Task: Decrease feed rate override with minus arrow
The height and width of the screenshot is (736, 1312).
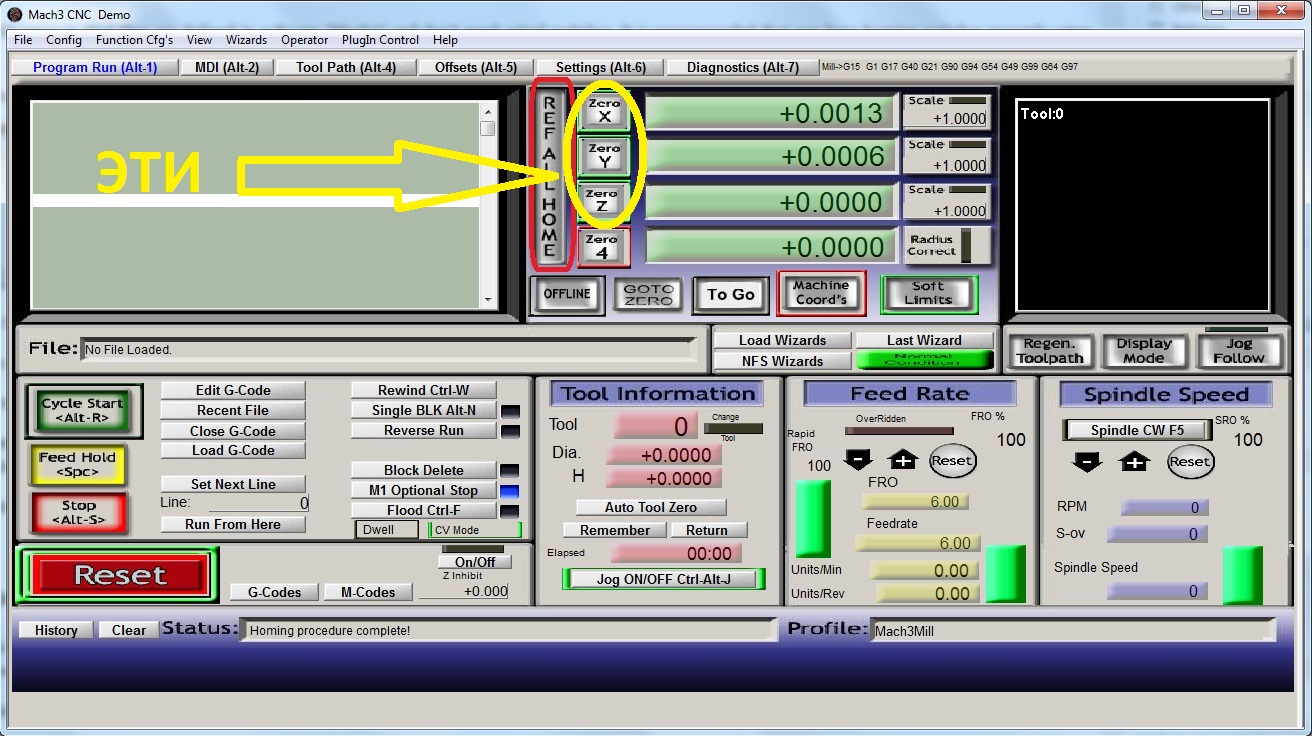Action: (x=858, y=460)
